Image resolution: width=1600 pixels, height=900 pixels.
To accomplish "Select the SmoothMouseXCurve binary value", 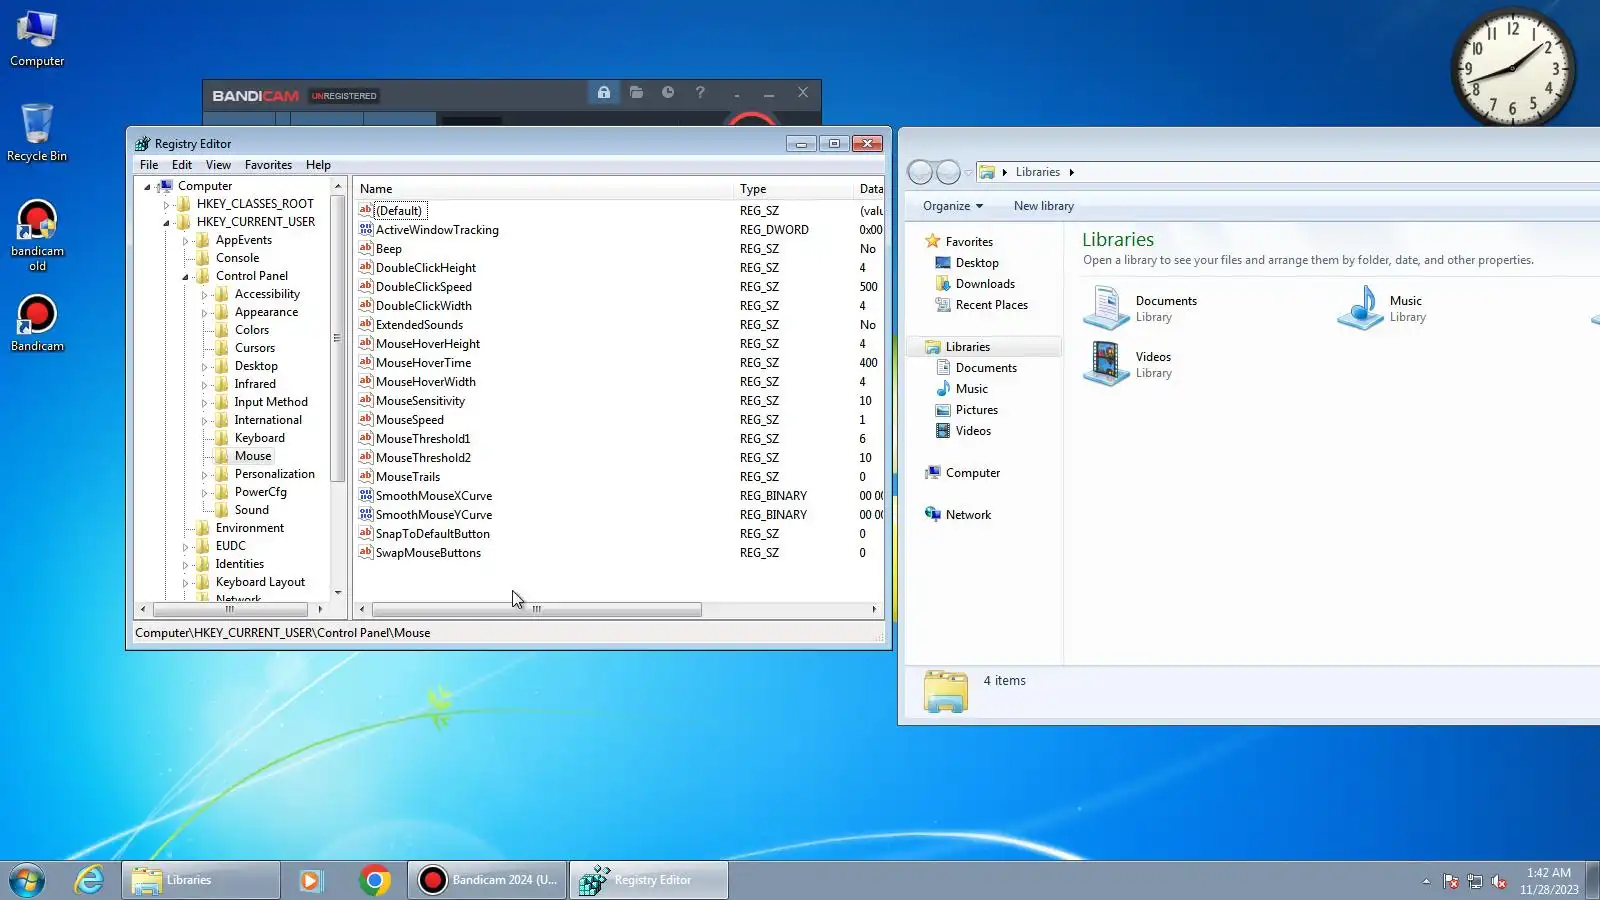I will click(x=433, y=496).
